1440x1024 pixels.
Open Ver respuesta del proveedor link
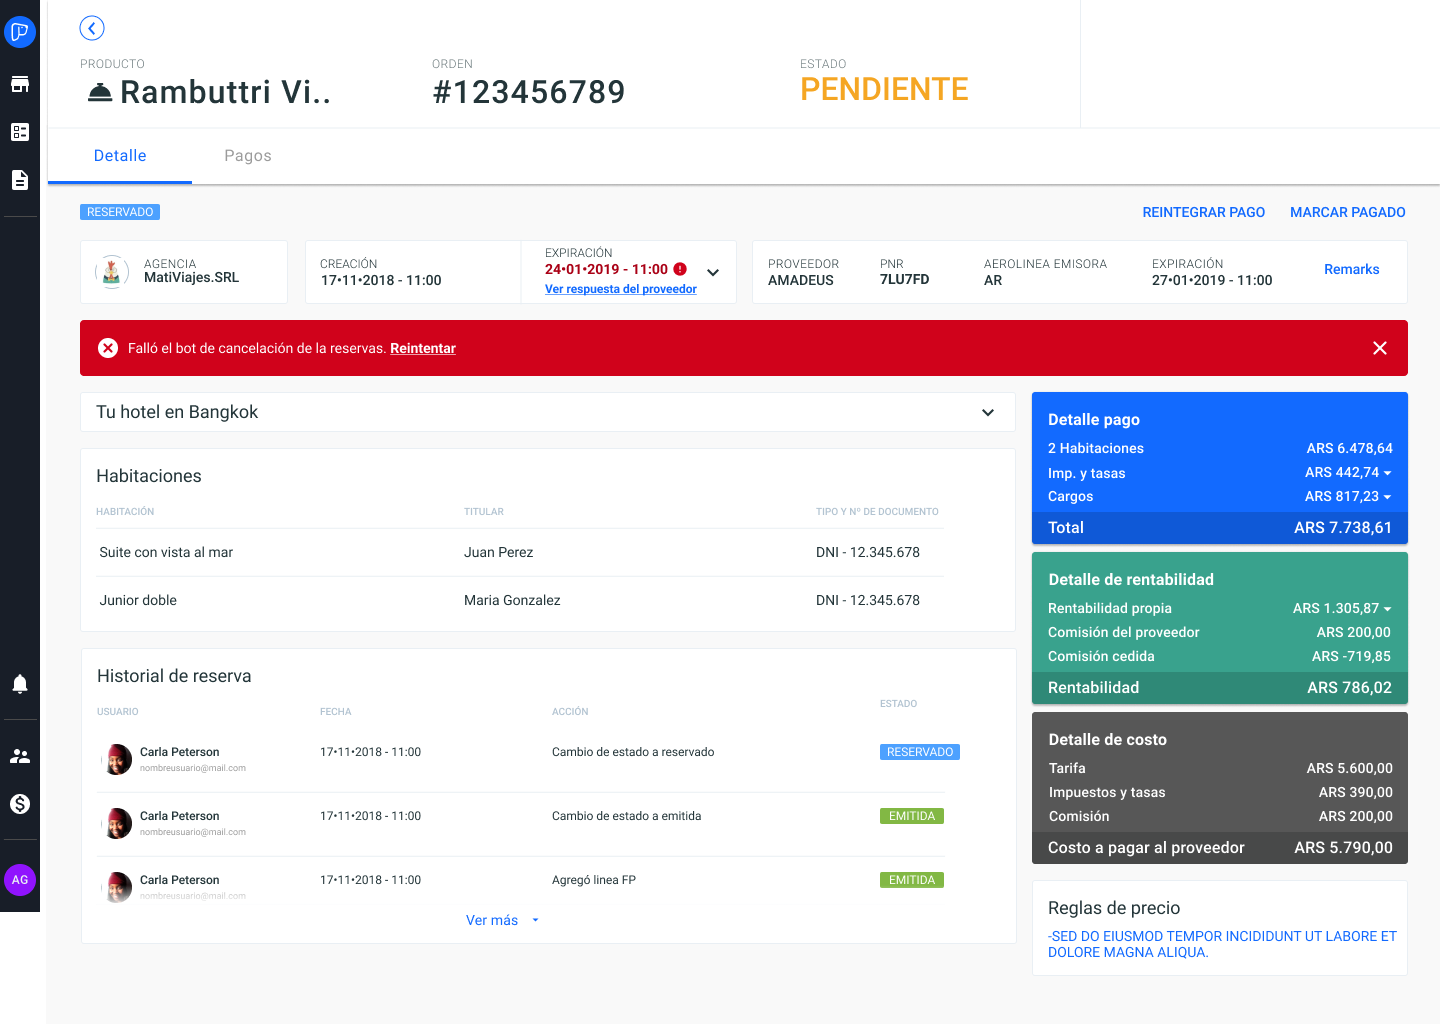(x=620, y=289)
